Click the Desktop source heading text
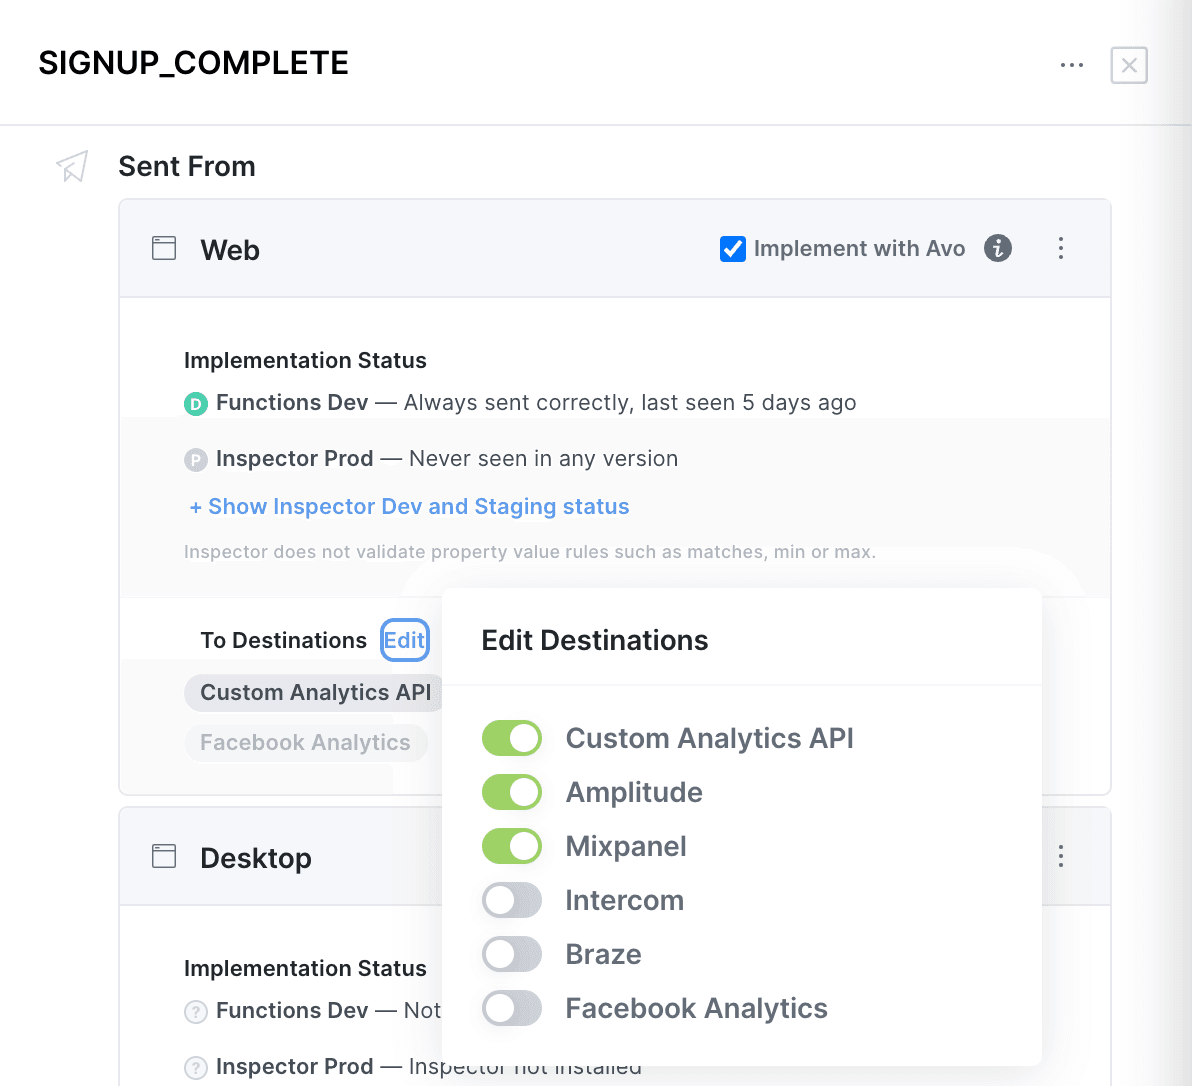Viewport: 1192px width, 1086px height. coord(256,858)
